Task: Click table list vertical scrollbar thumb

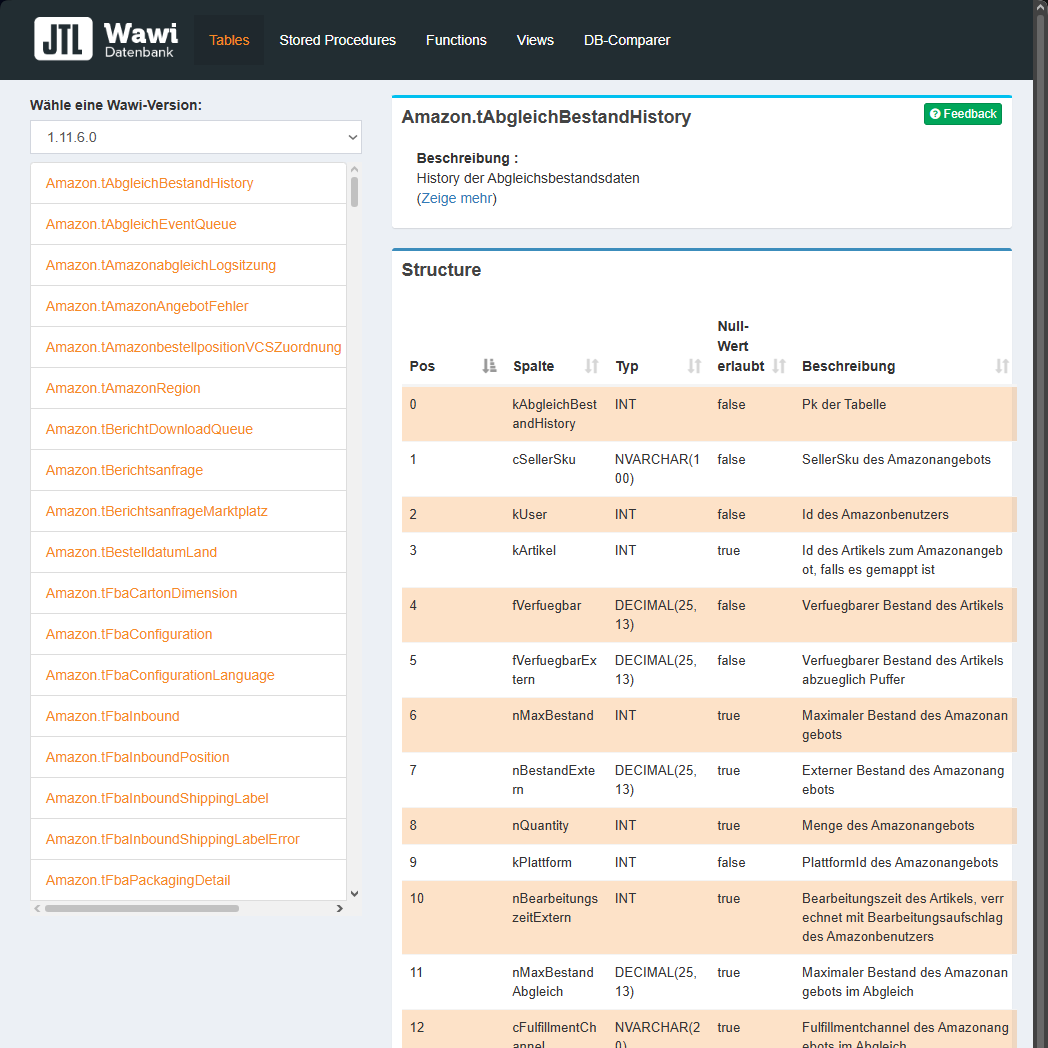Action: click(x=354, y=192)
